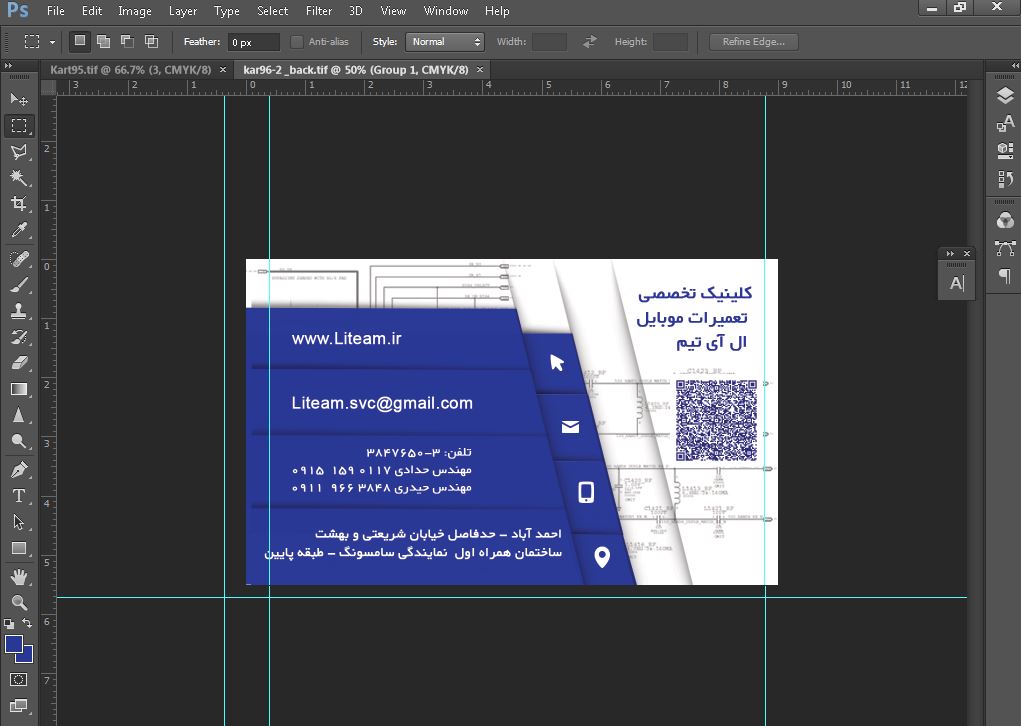This screenshot has width=1021, height=726.
Task: Open the Filter menu
Action: (319, 11)
